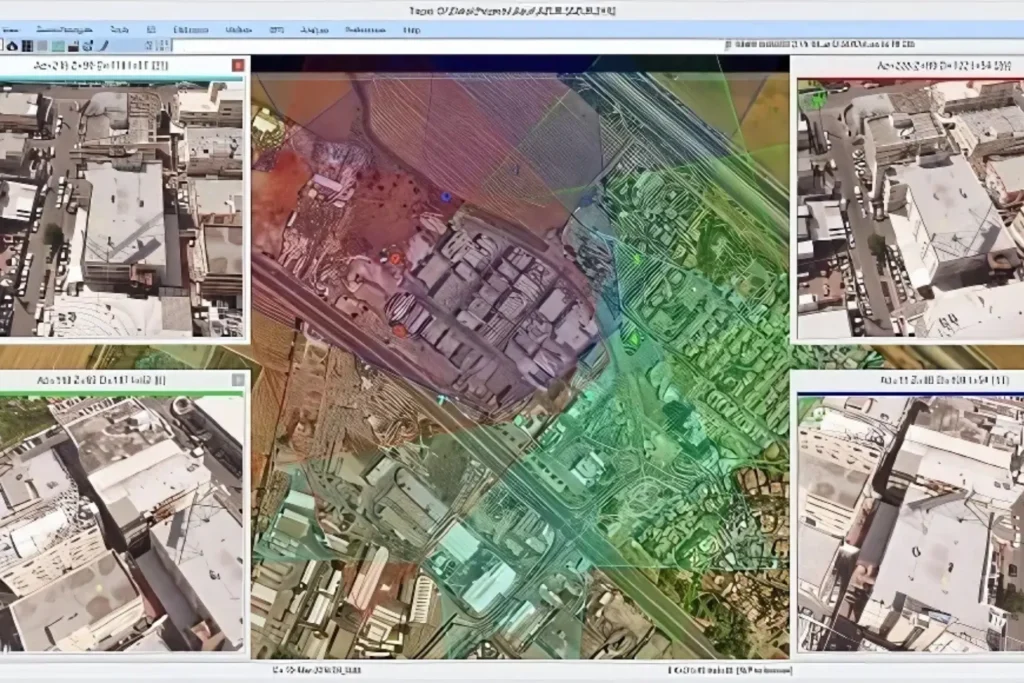The width and height of the screenshot is (1024, 683).
Task: Open the leftmost menu in the menu bar
Action: pos(10,30)
